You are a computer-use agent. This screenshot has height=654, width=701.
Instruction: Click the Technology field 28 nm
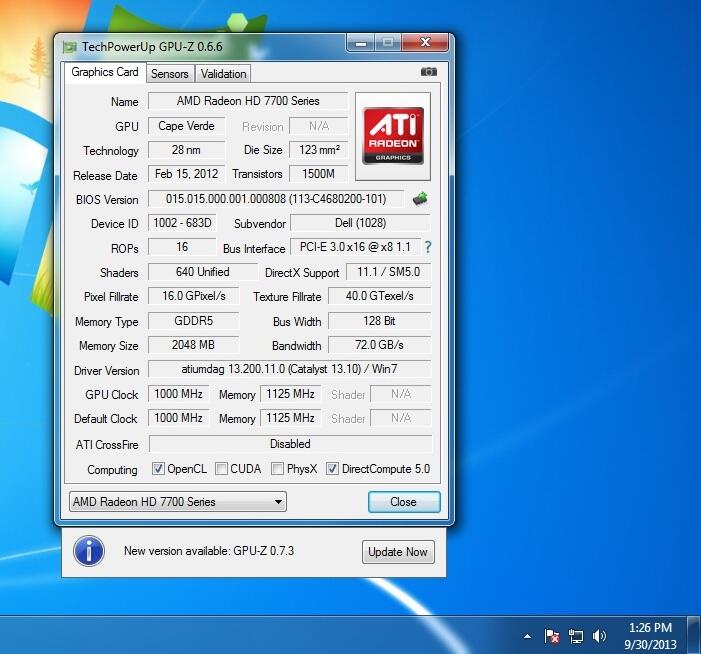click(x=186, y=150)
